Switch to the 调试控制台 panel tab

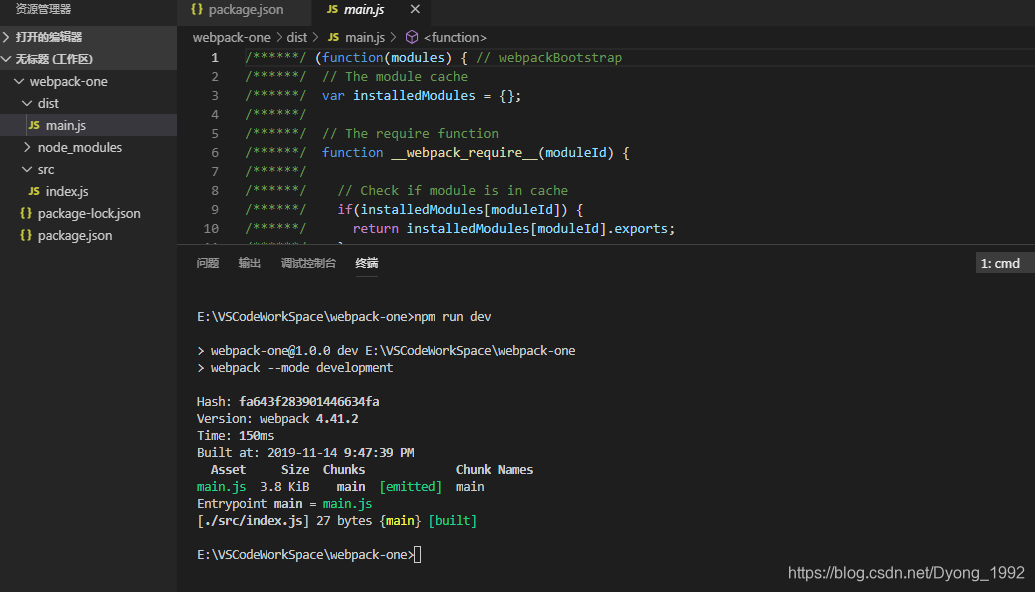[308, 263]
